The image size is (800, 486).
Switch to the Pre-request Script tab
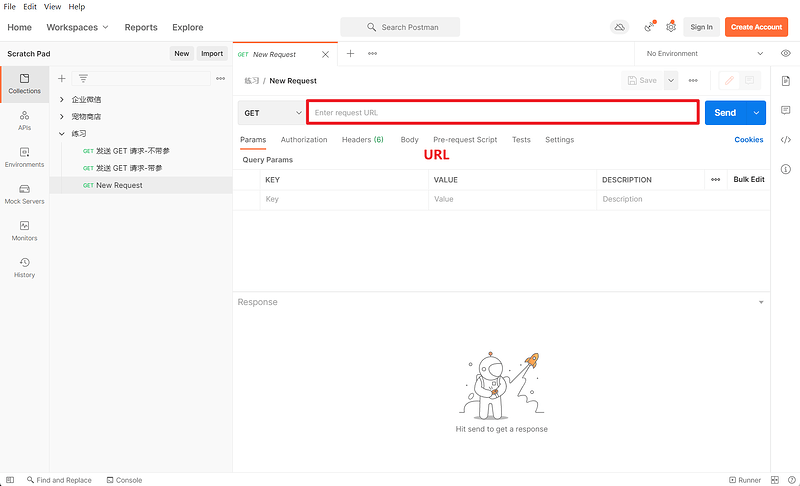[465, 140]
